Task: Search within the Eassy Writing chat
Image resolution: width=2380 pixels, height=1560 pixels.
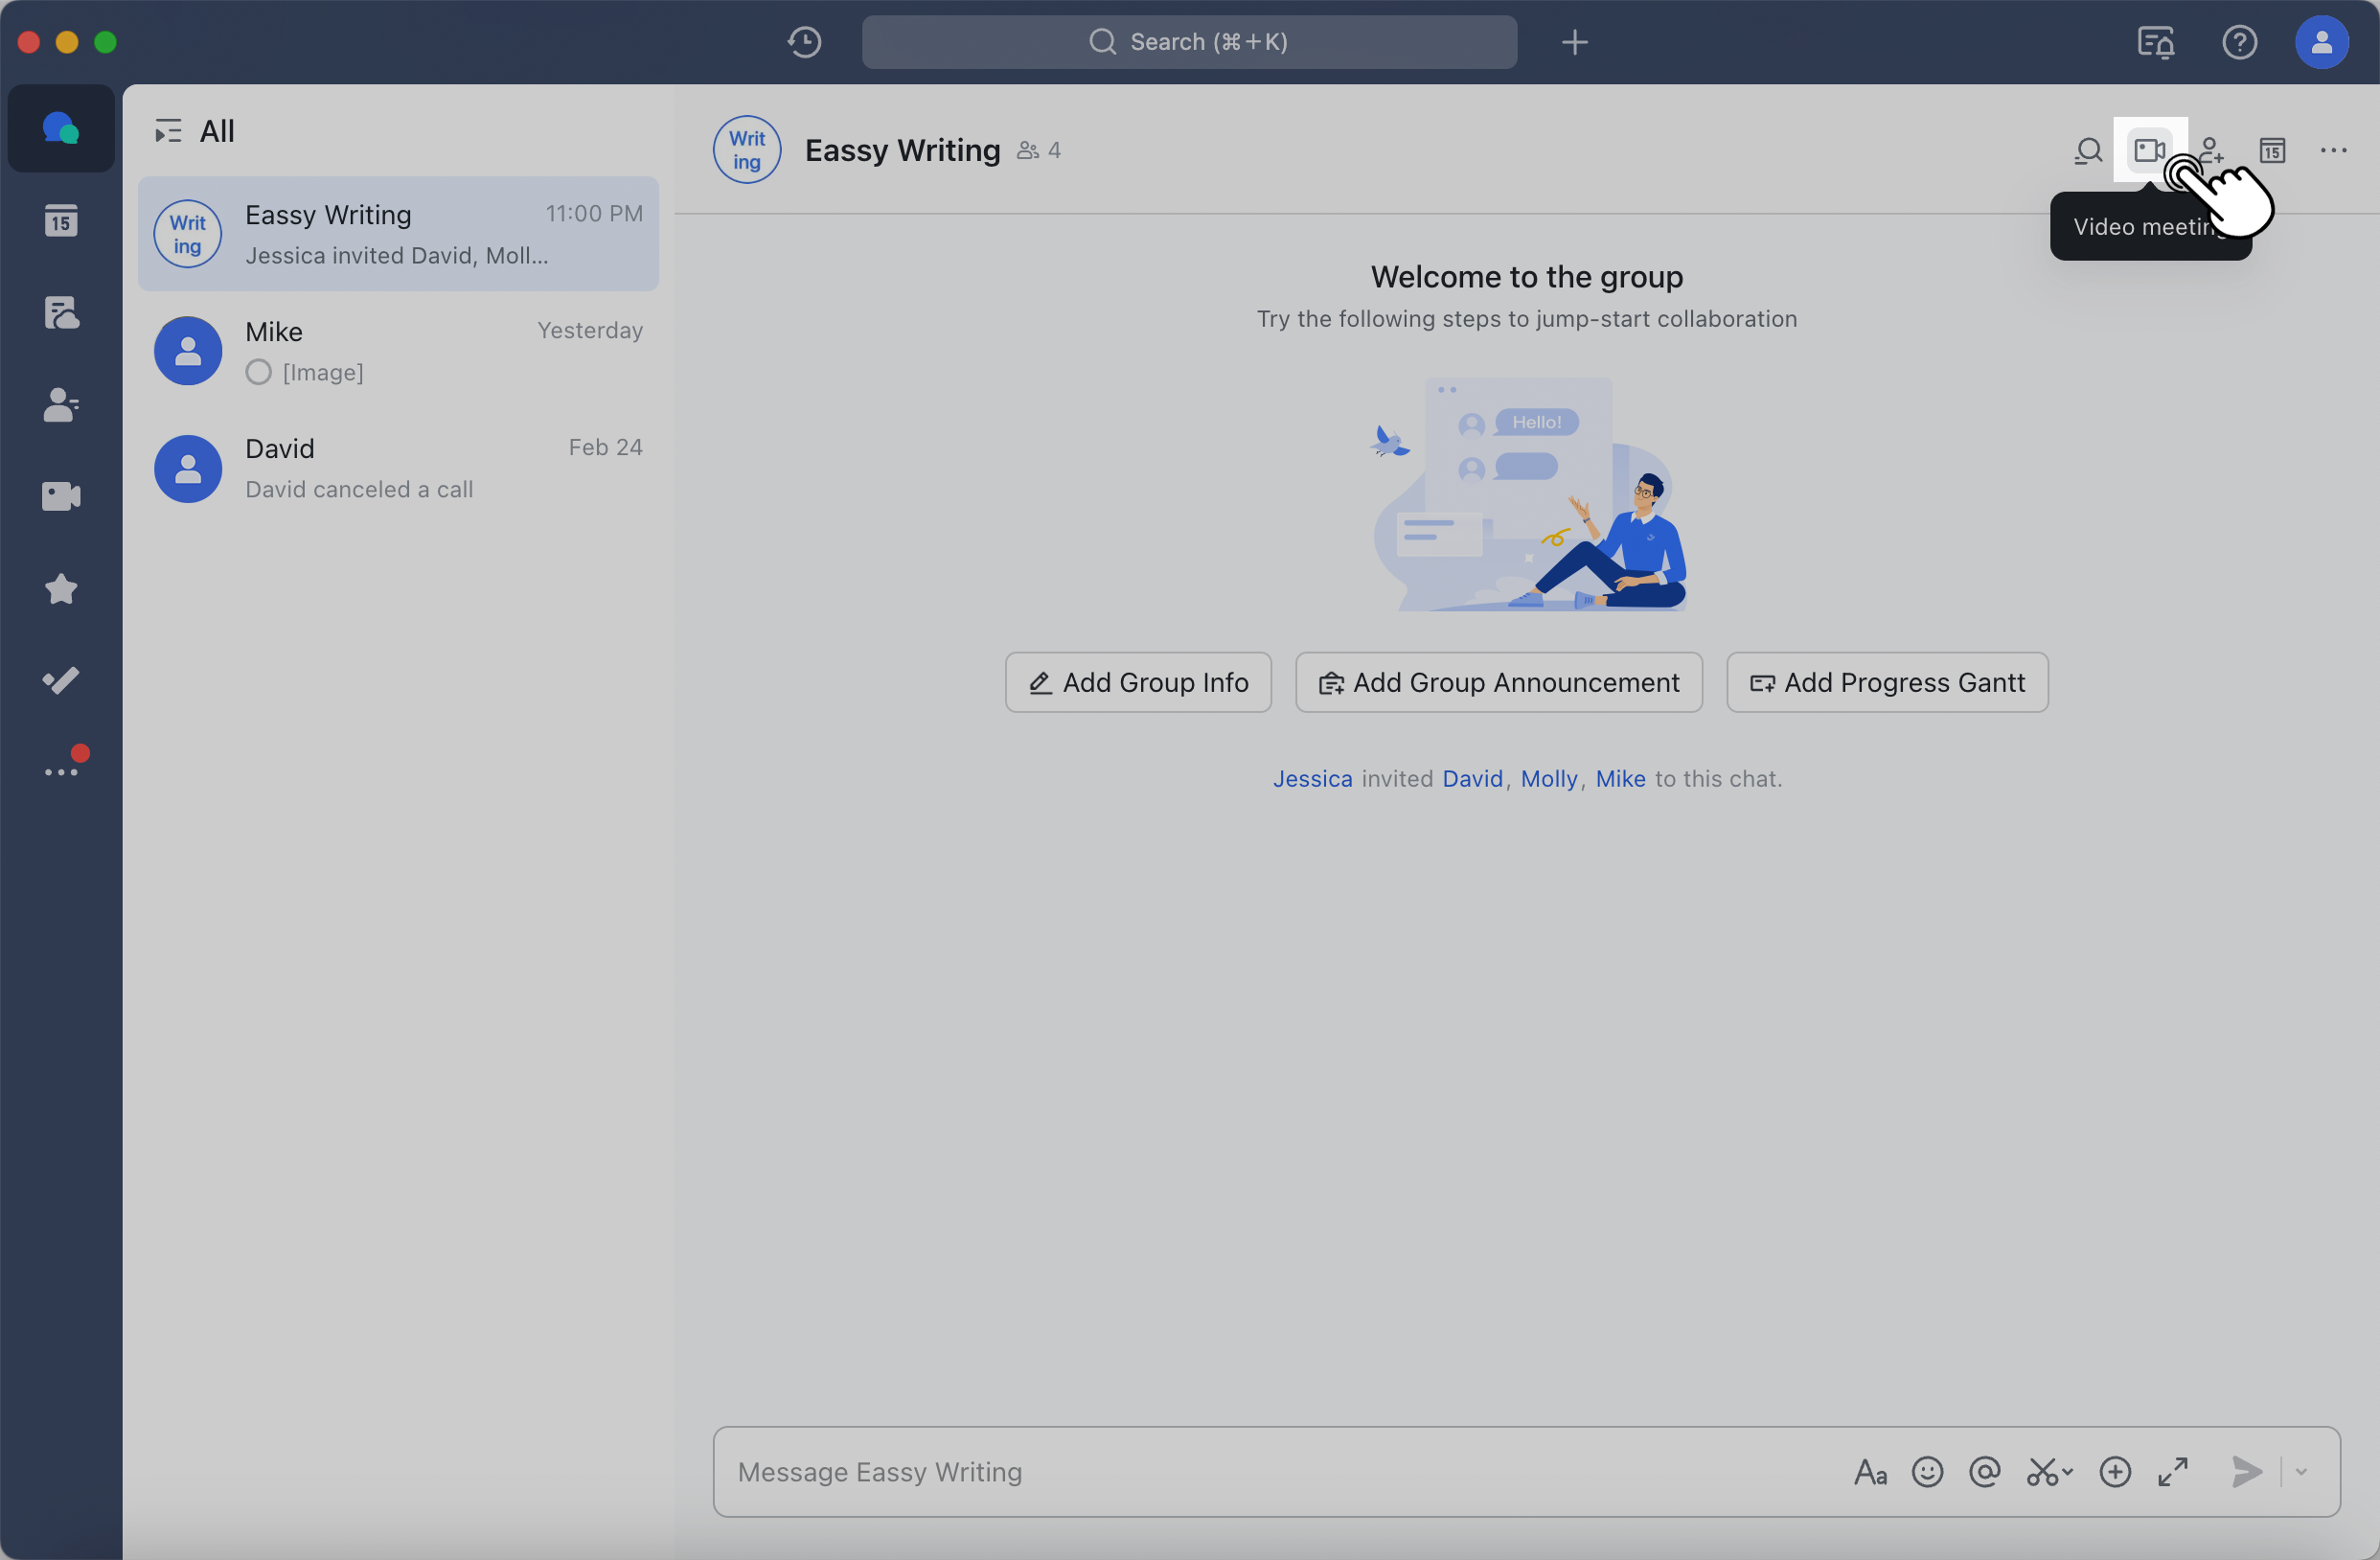Action: tap(2088, 151)
